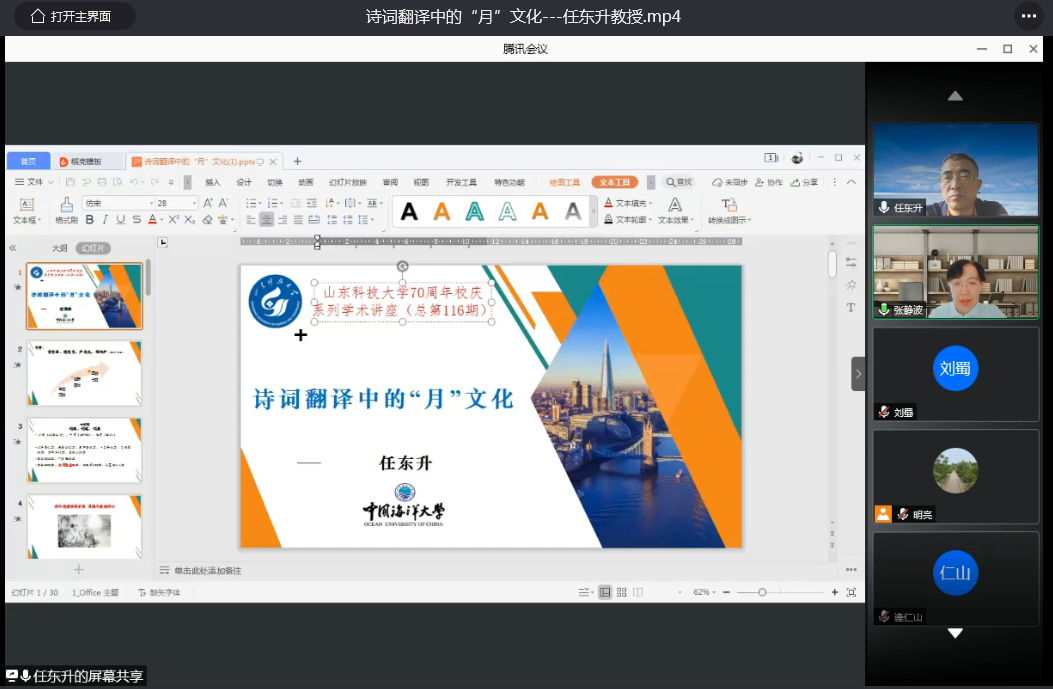Screen dimensions: 1053x689
Task: Click the Bold formatting icon
Action: [x=89, y=220]
